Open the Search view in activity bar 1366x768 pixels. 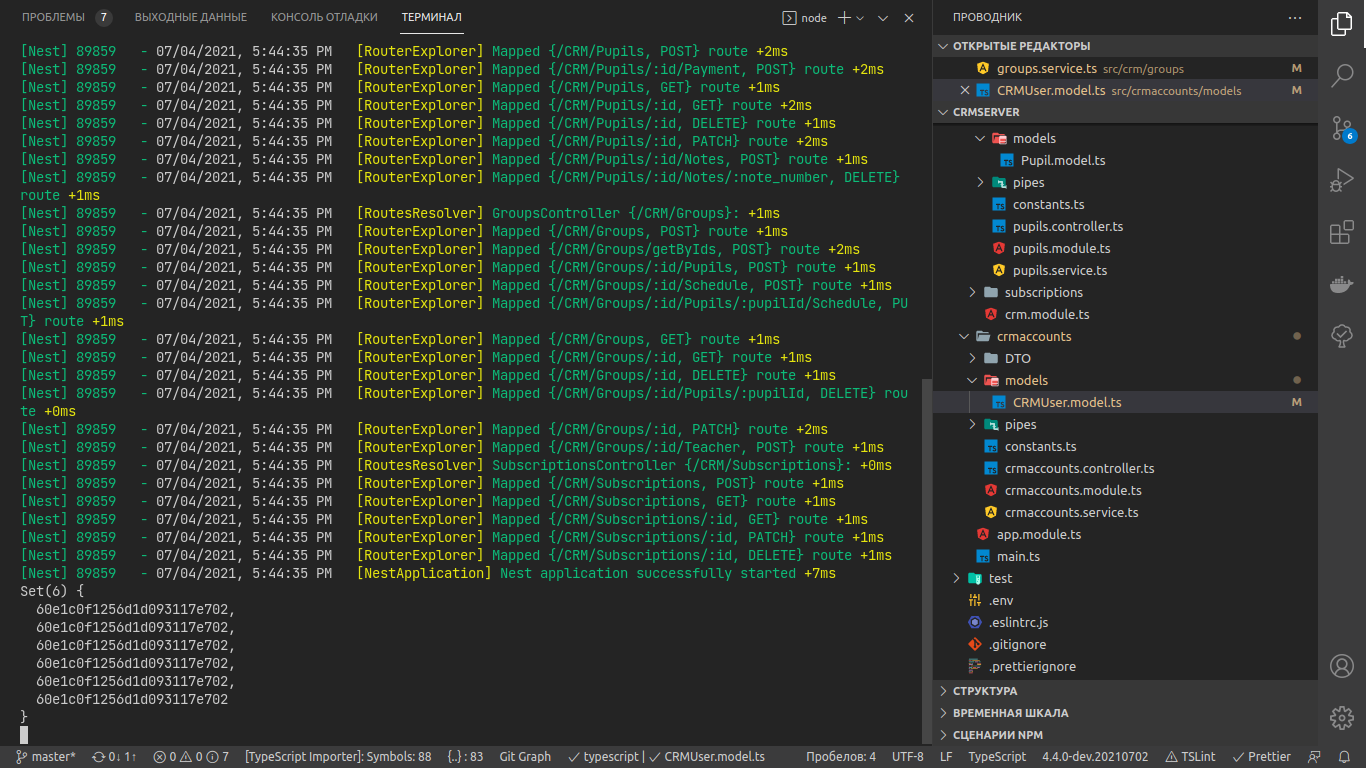coord(1342,76)
